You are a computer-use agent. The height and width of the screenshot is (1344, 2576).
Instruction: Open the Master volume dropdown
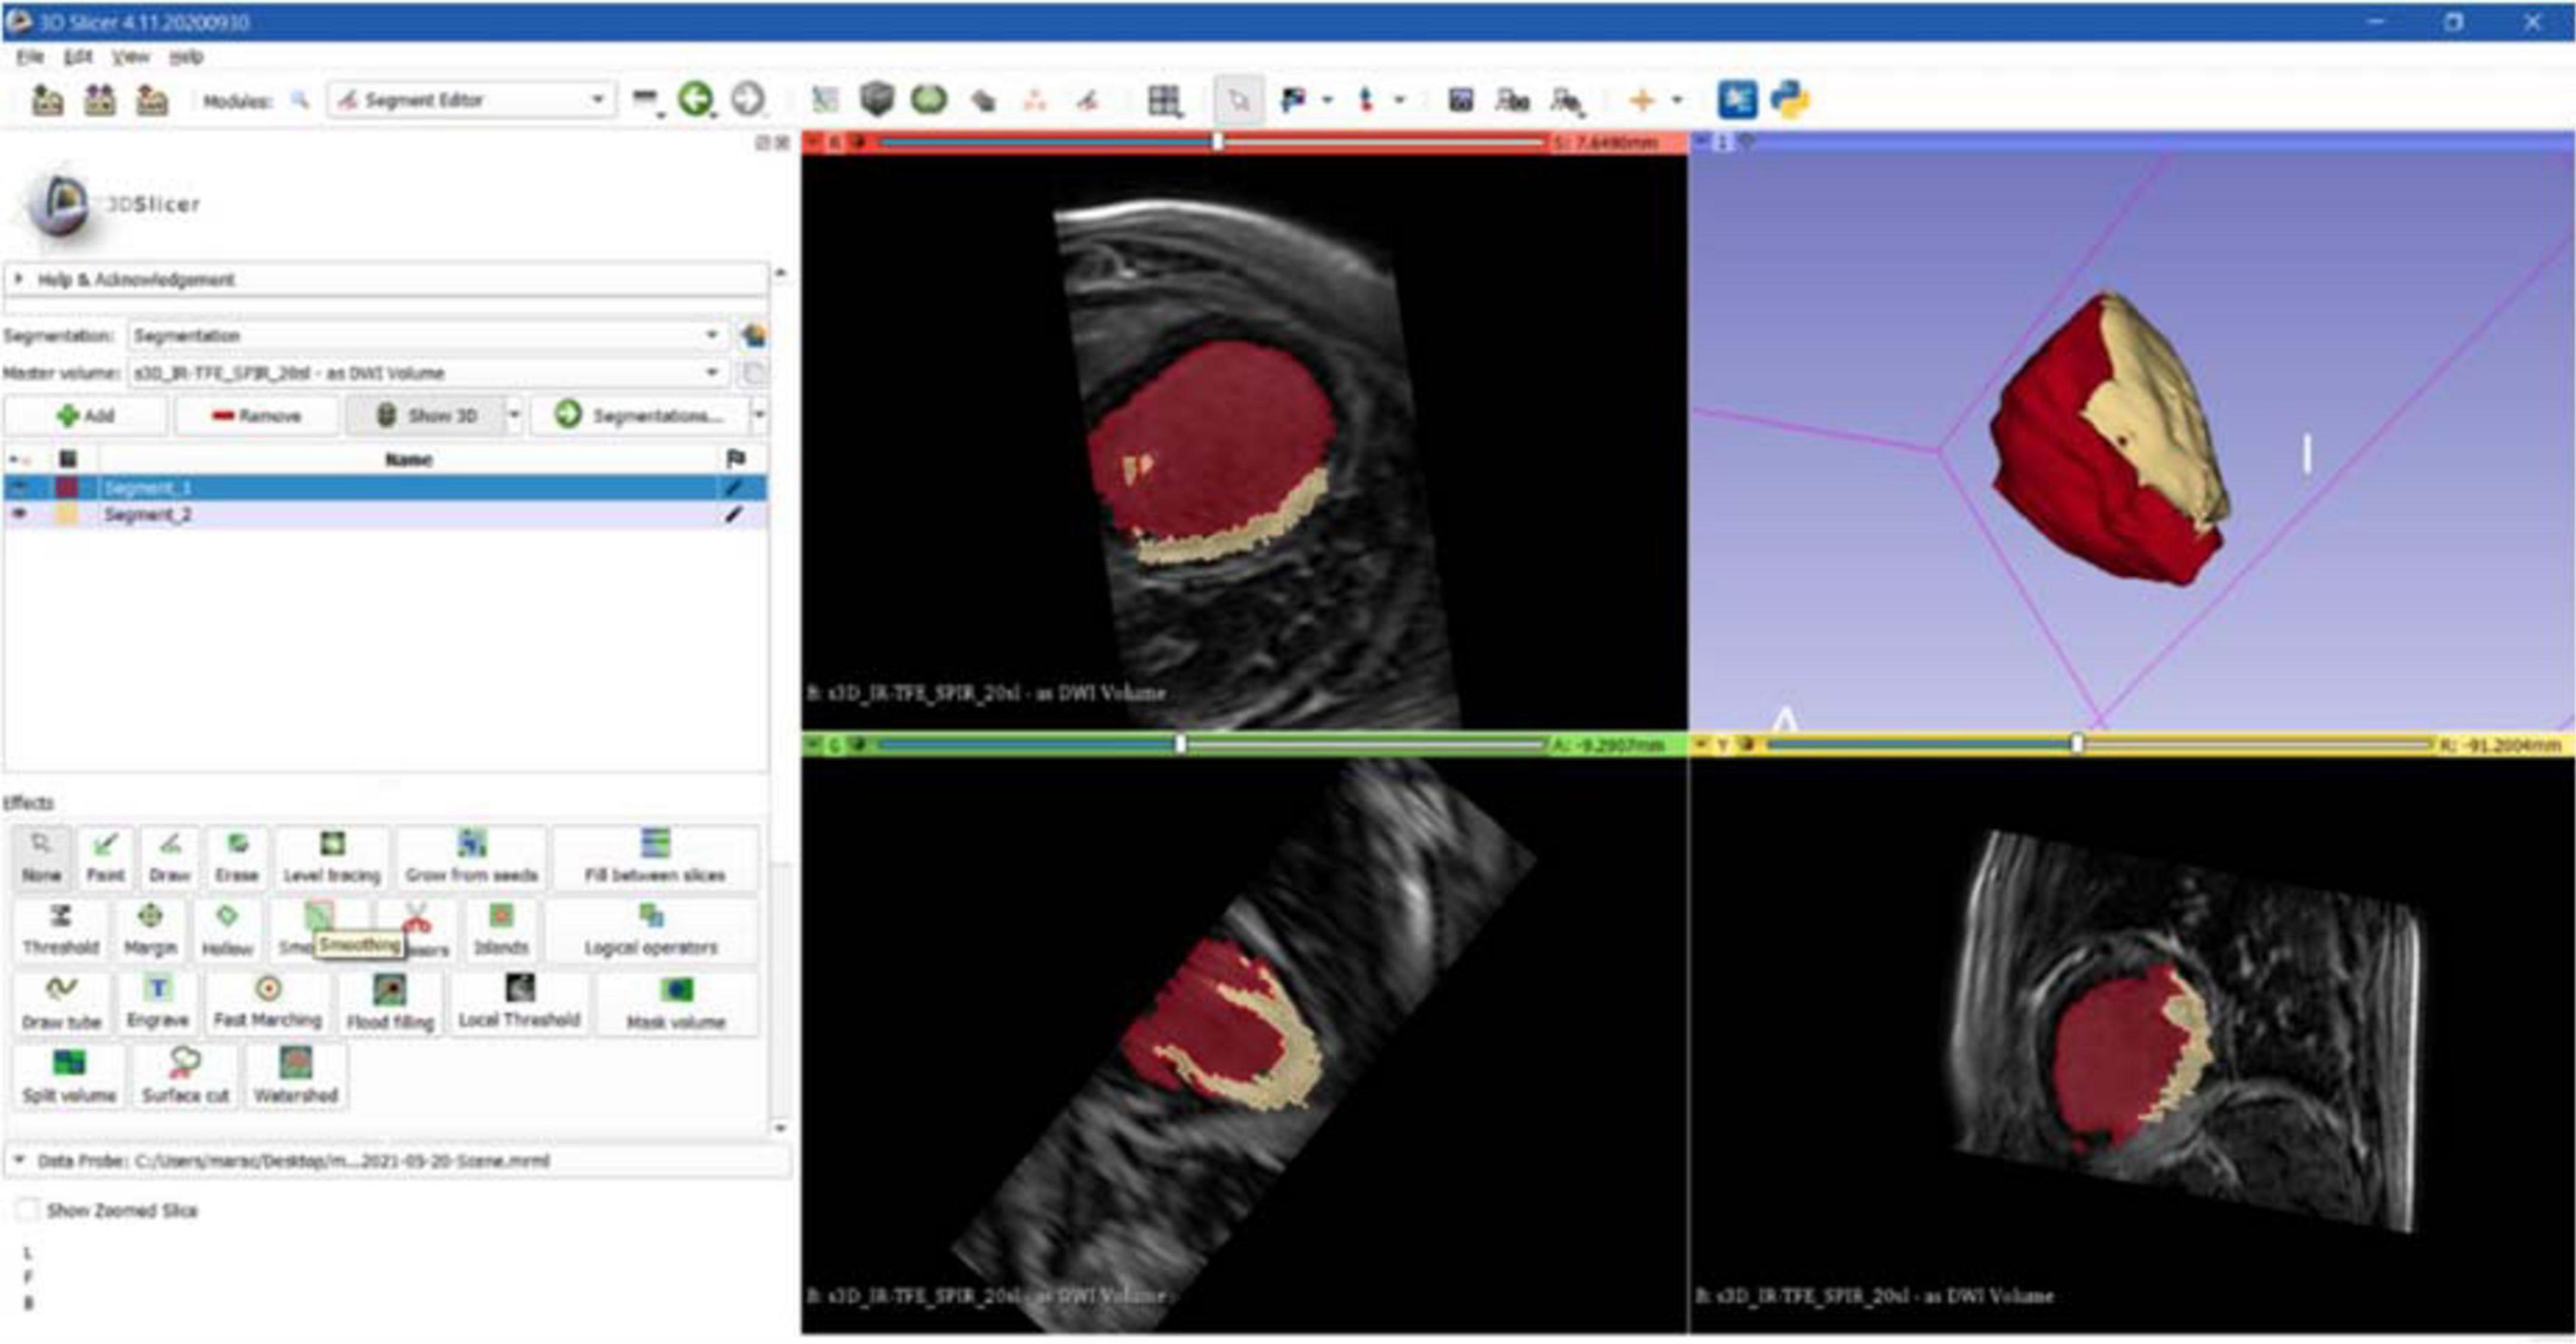pyautogui.click(x=427, y=373)
